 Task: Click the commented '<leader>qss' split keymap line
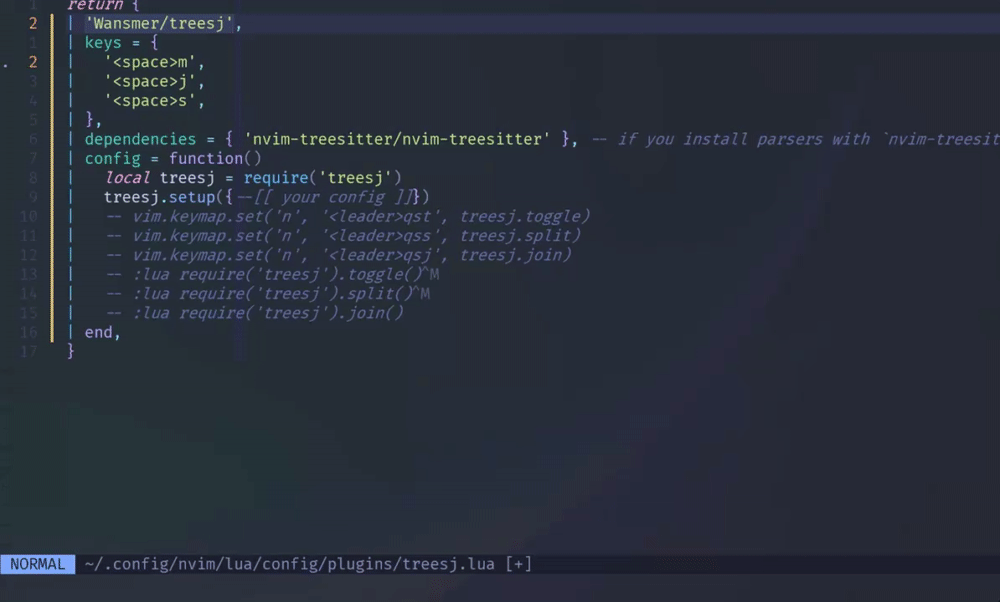[343, 235]
